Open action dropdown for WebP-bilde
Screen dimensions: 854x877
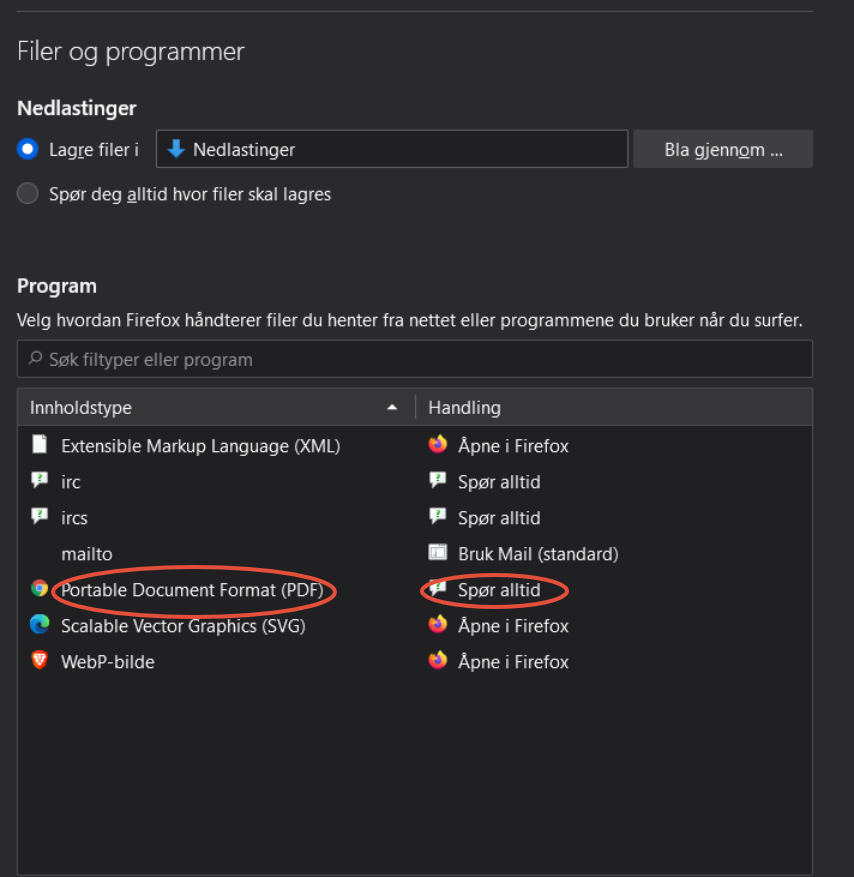[513, 662]
